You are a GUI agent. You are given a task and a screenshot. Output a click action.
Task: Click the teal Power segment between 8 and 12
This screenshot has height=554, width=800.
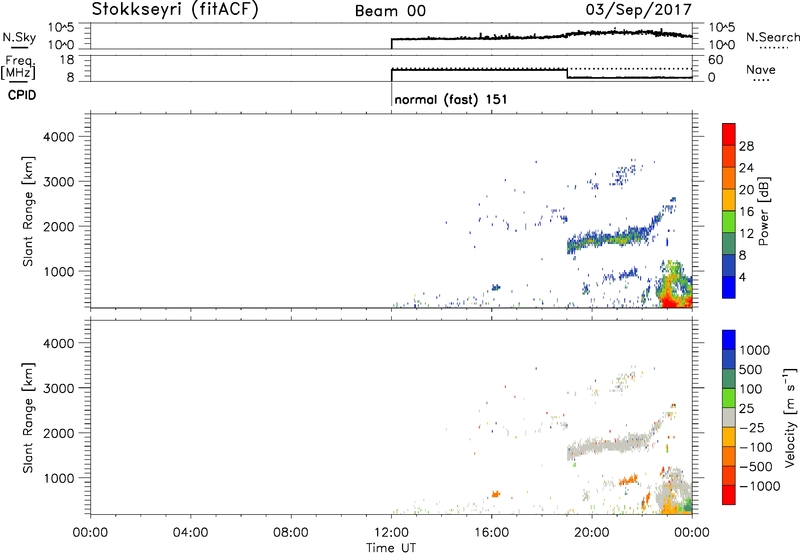(x=729, y=244)
